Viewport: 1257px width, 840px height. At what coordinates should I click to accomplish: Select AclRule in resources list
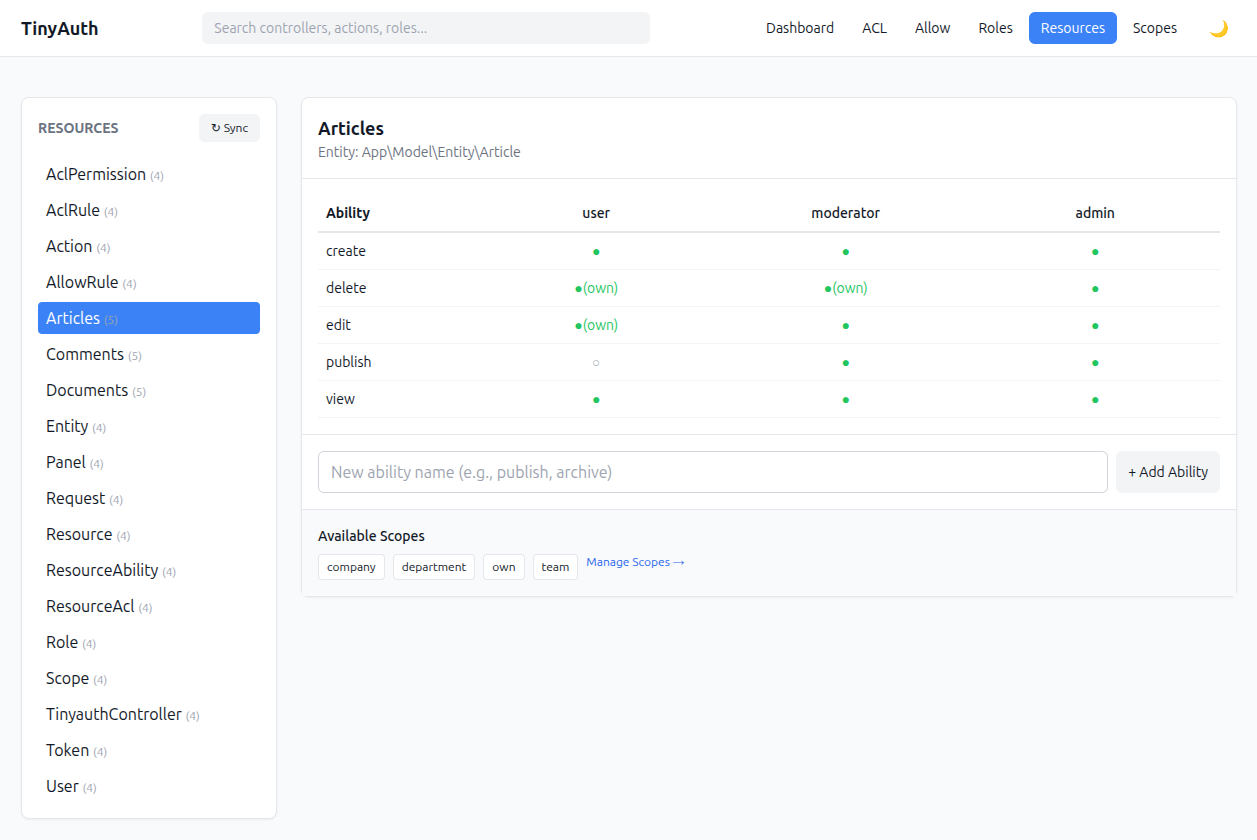[149, 210]
